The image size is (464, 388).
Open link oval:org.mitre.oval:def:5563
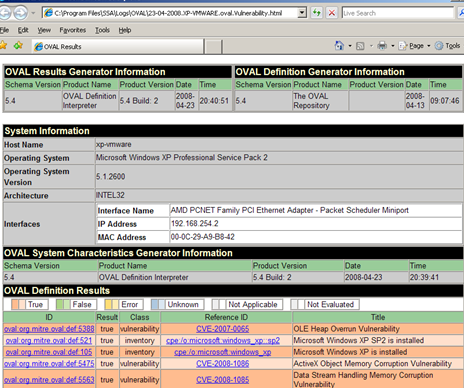click(49, 380)
